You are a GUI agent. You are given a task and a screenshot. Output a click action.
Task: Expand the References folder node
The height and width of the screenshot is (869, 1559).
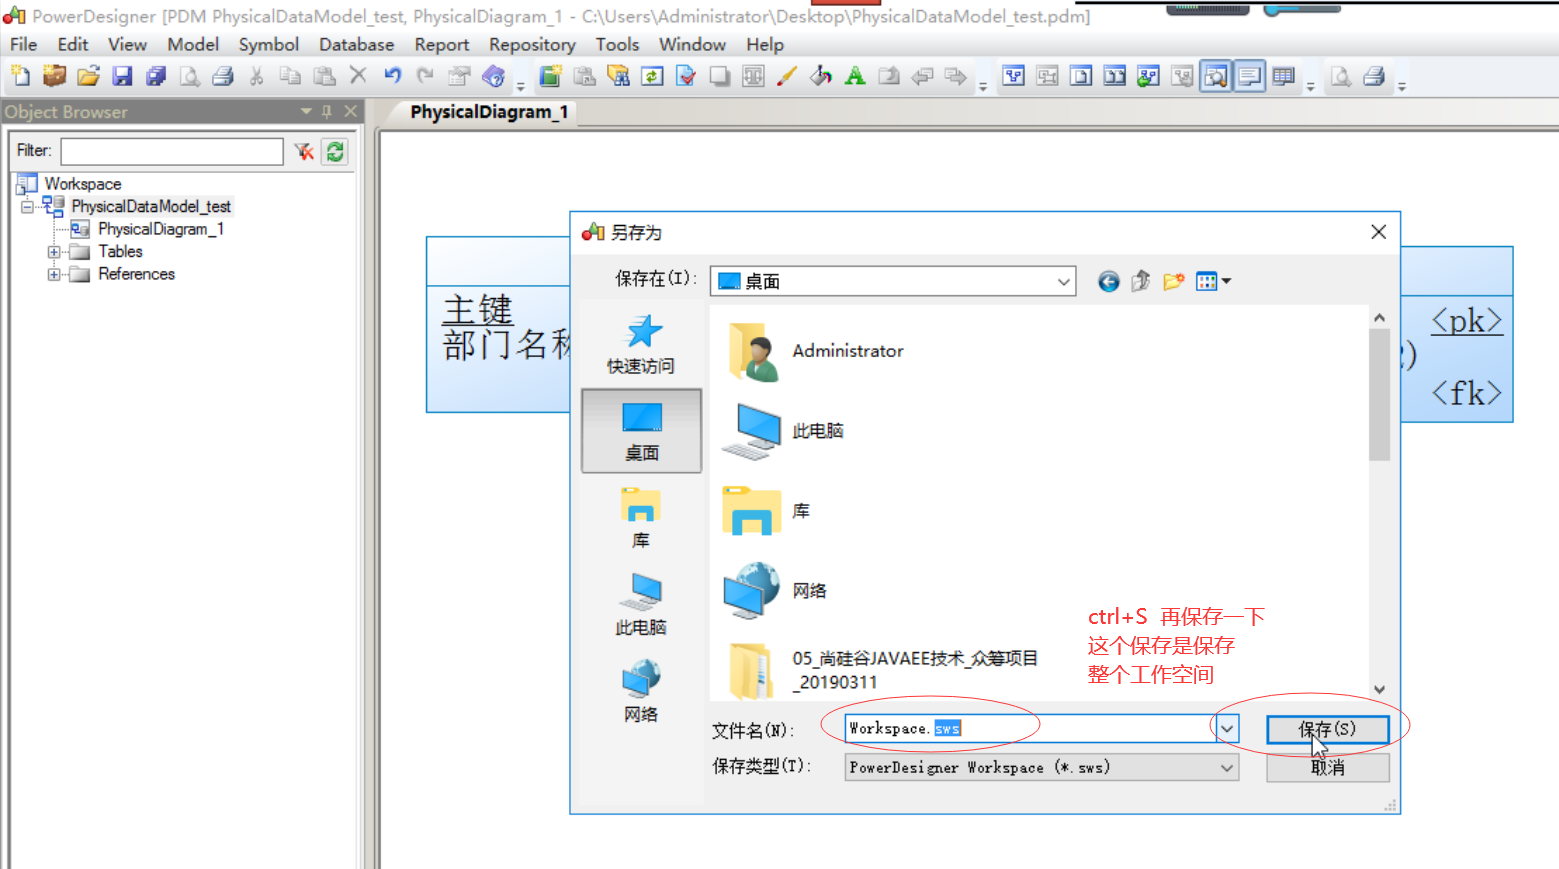(x=54, y=274)
